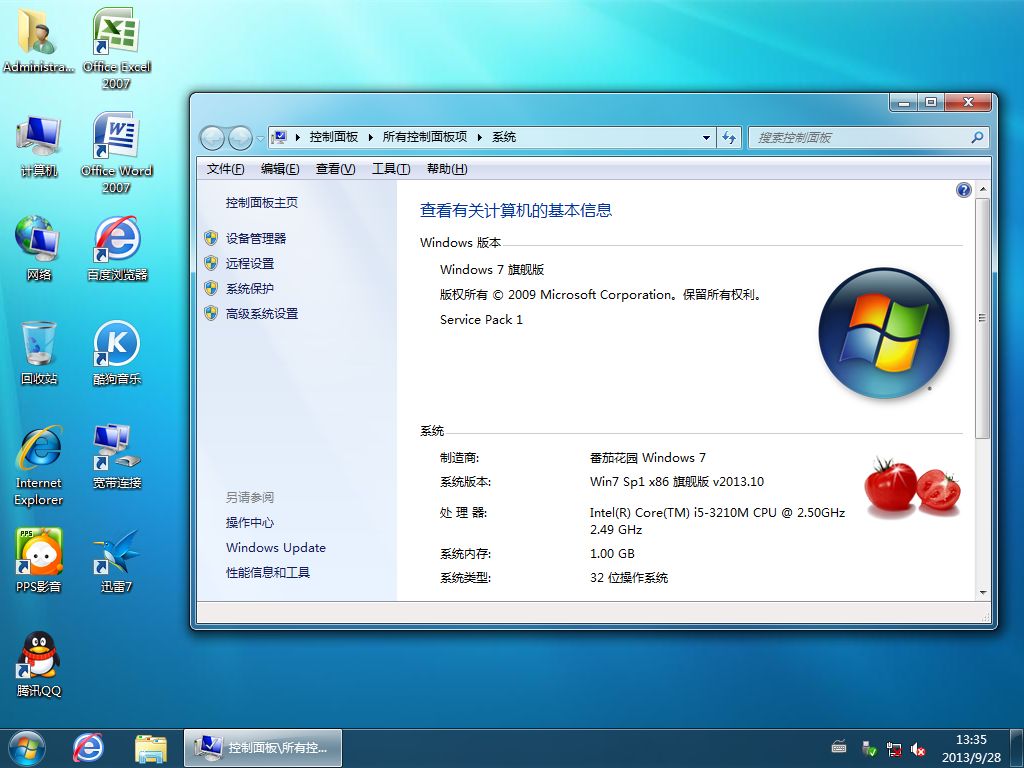
Task: Launch Office Excel 2007 shortcut
Action: [116, 48]
